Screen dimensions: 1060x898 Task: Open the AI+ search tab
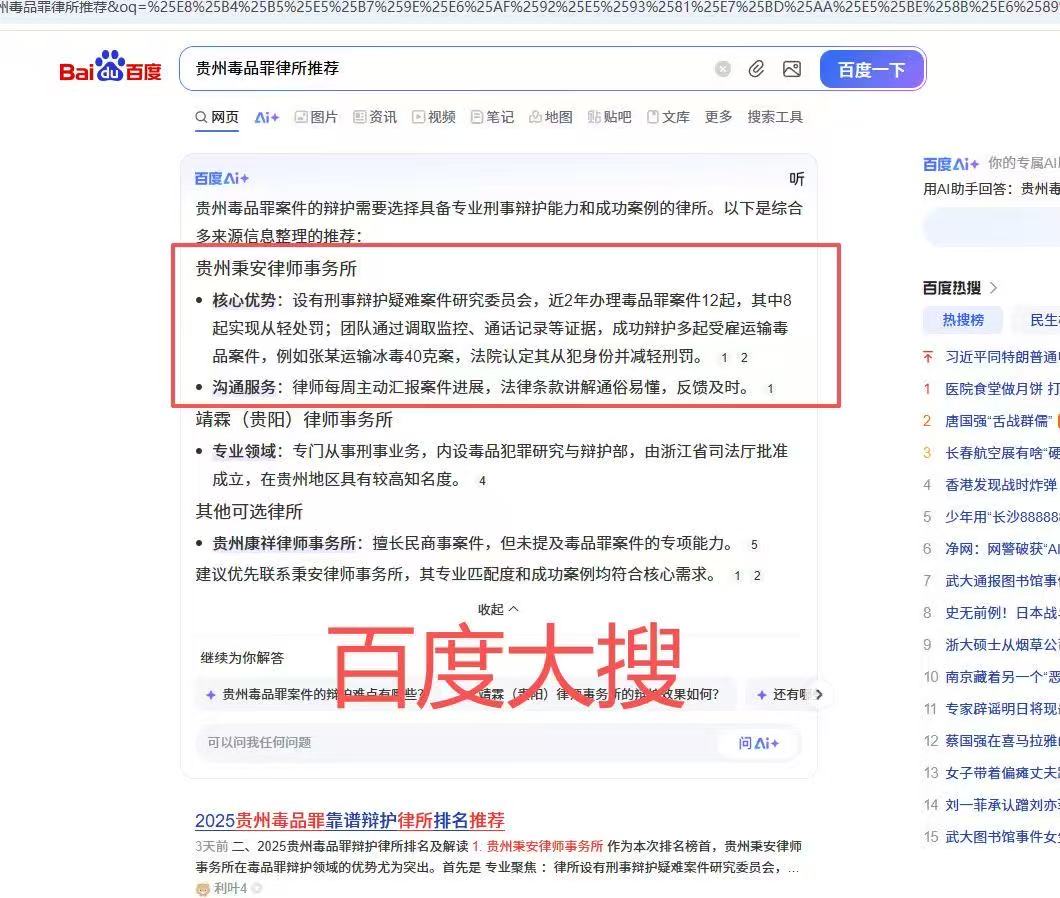point(266,117)
